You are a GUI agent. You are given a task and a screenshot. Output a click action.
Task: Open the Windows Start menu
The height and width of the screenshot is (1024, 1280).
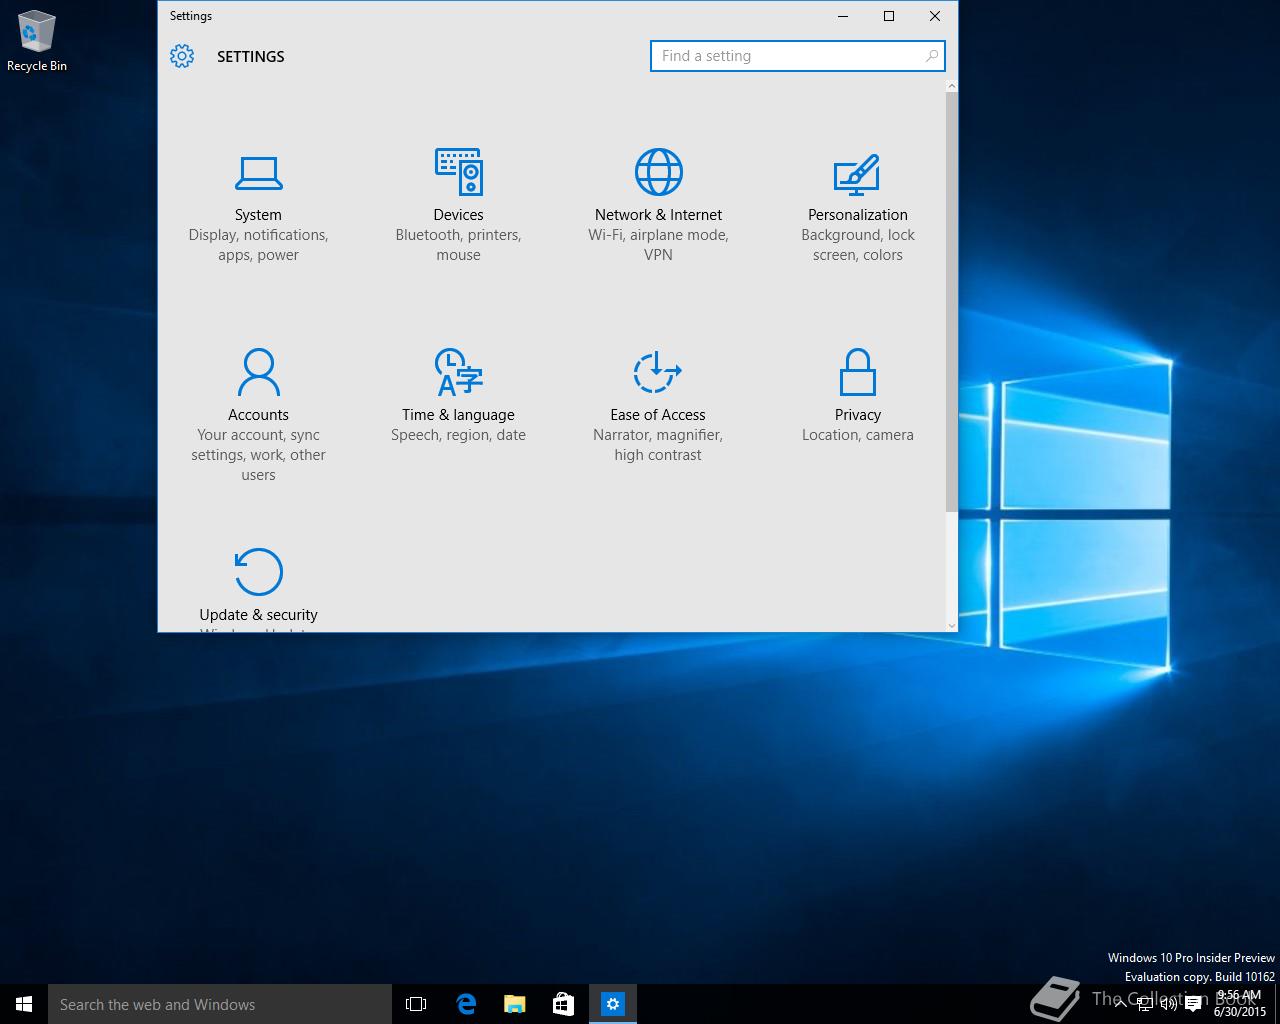(24, 1004)
